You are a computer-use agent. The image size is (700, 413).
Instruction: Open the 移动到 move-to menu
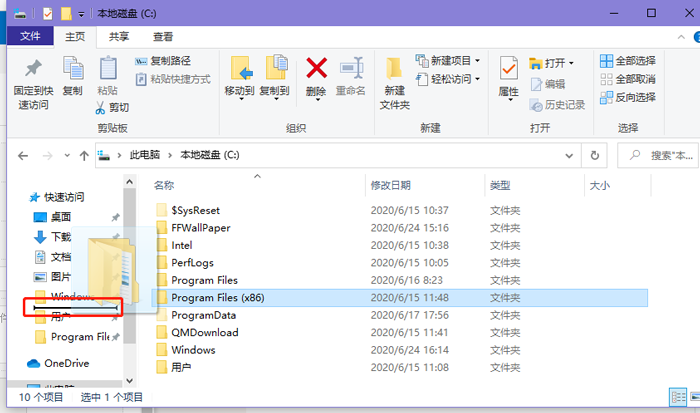[240, 78]
